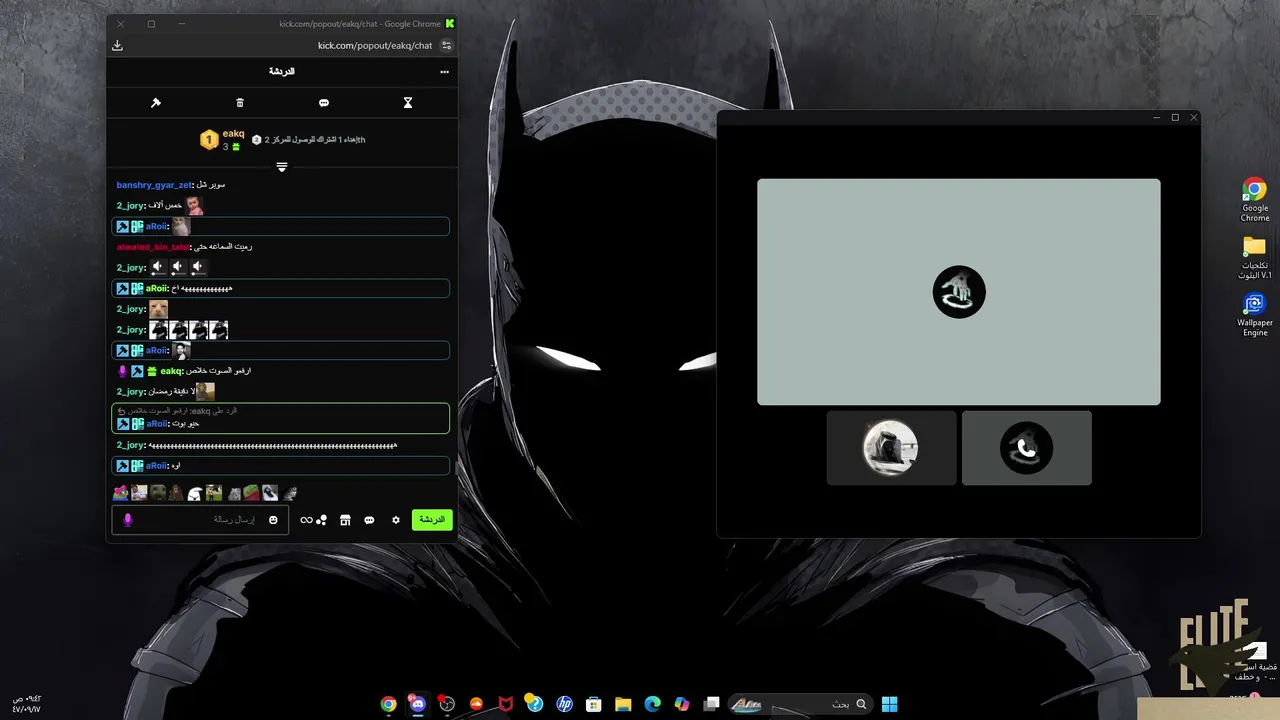This screenshot has height=720, width=1280.
Task: Click Discord icon in taskbar
Action: [418, 704]
